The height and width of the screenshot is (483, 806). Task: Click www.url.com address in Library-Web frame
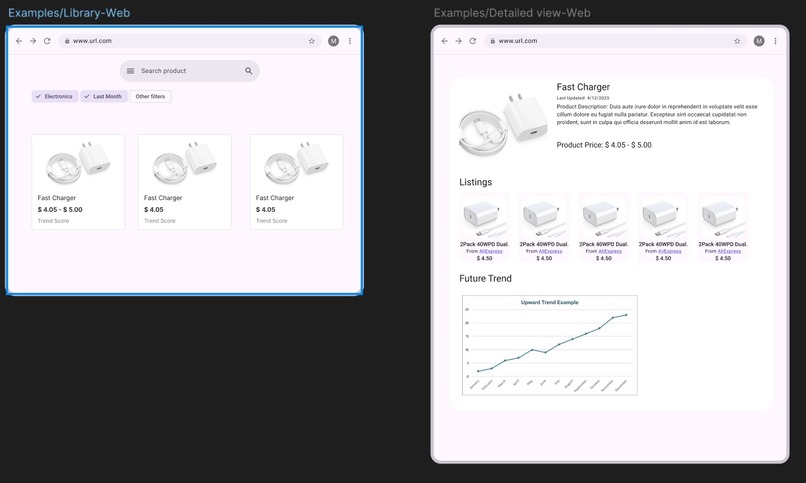click(93, 41)
